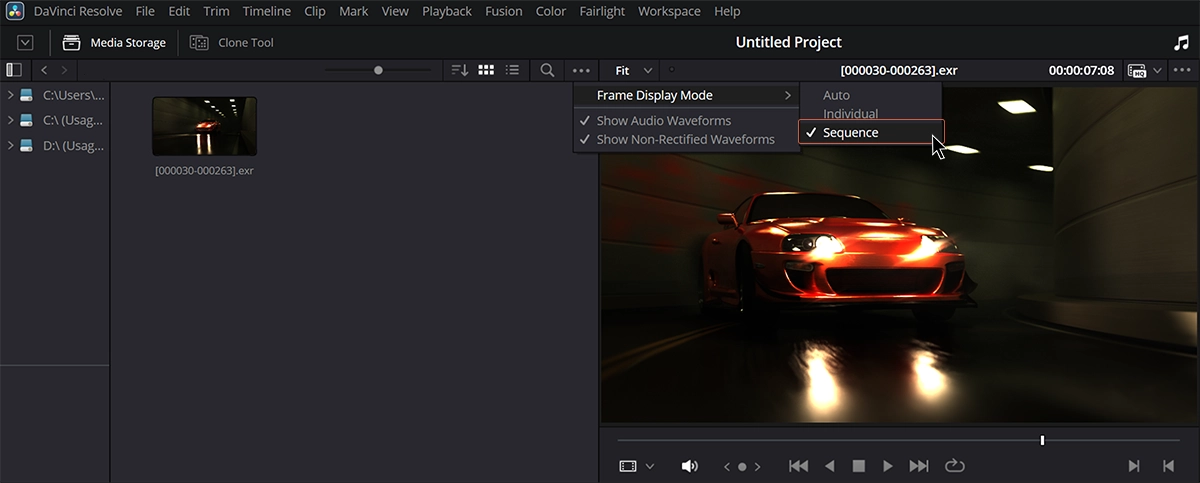This screenshot has width=1200, height=483.
Task: Set mark out point
Action: [x=1168, y=466]
